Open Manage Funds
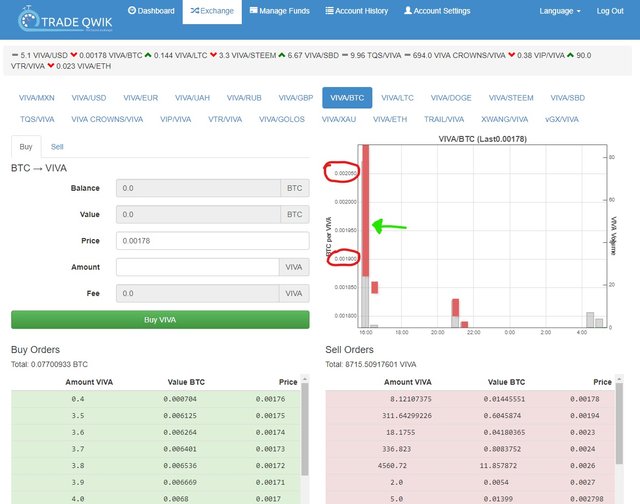Viewport: 640px width, 504px height. pos(280,11)
